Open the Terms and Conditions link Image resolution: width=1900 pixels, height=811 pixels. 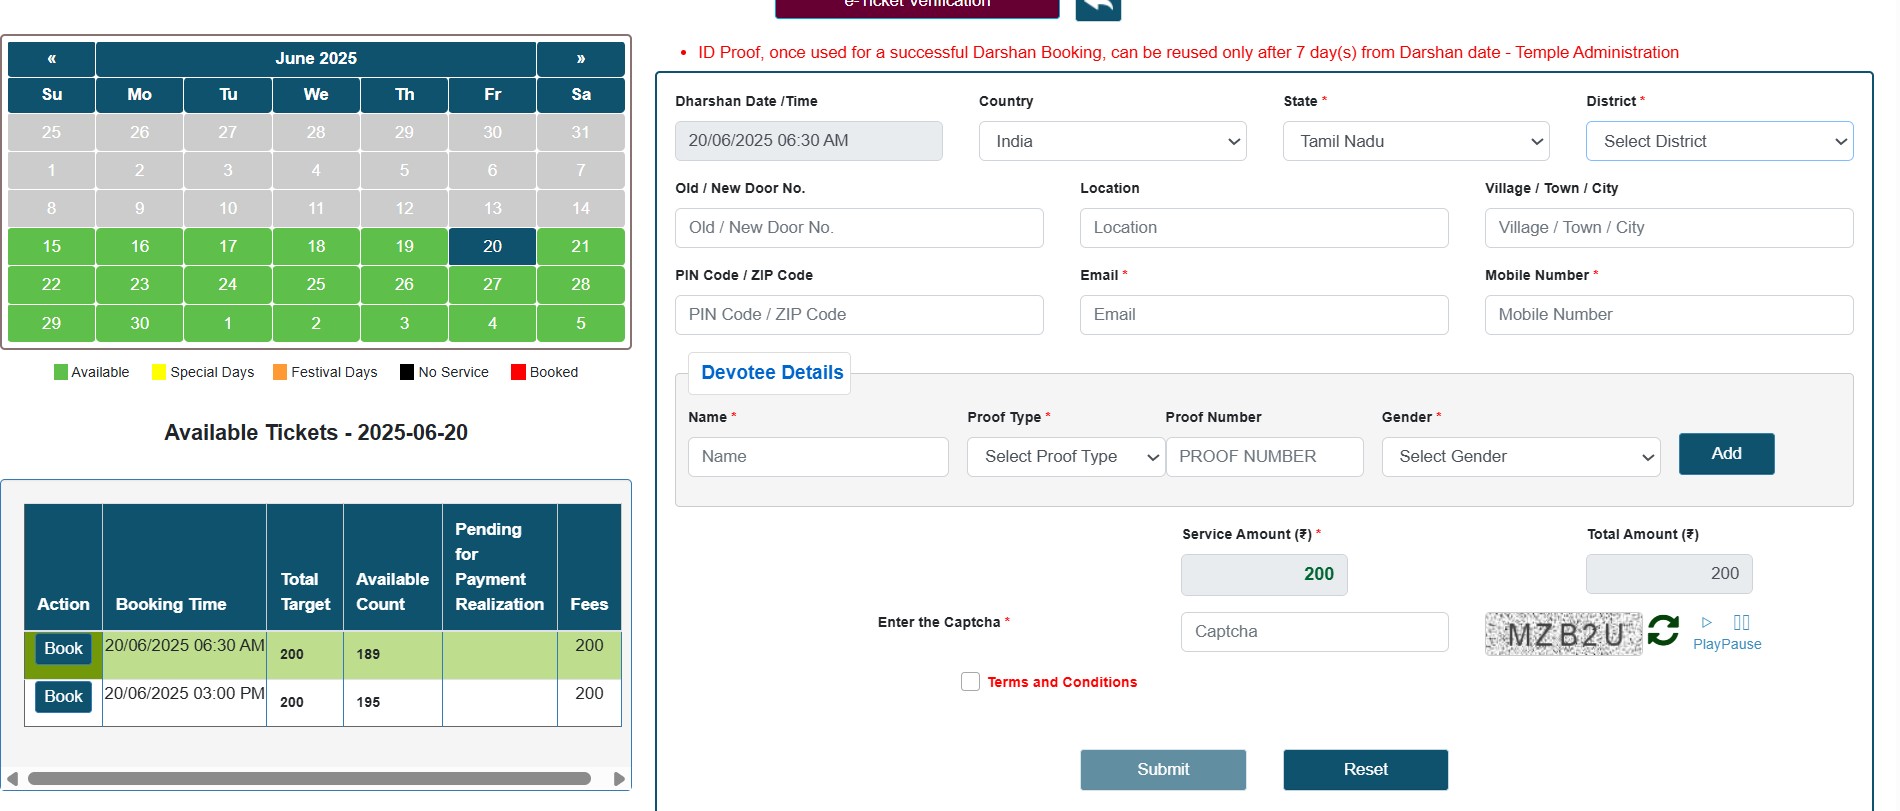click(1061, 682)
